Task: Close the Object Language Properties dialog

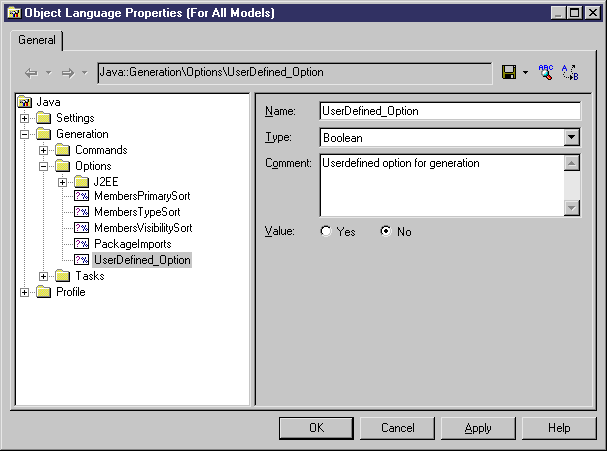Action: (593, 13)
